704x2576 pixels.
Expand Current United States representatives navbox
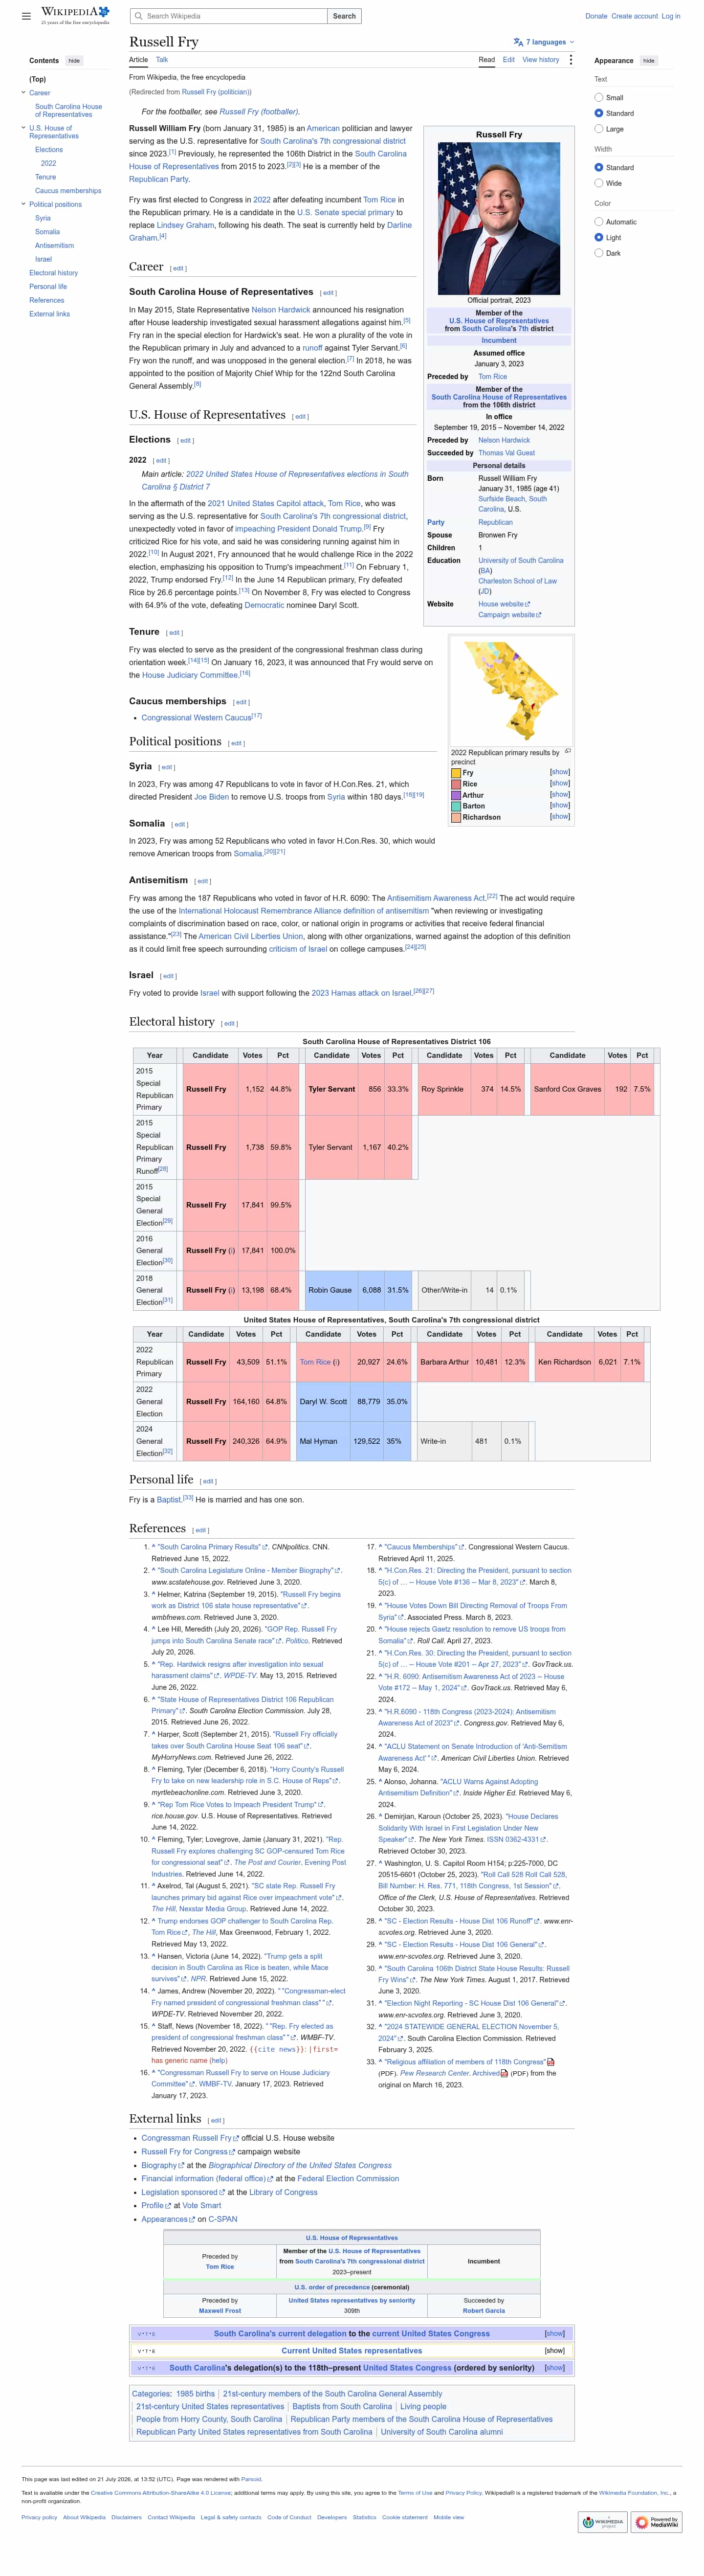click(554, 2350)
